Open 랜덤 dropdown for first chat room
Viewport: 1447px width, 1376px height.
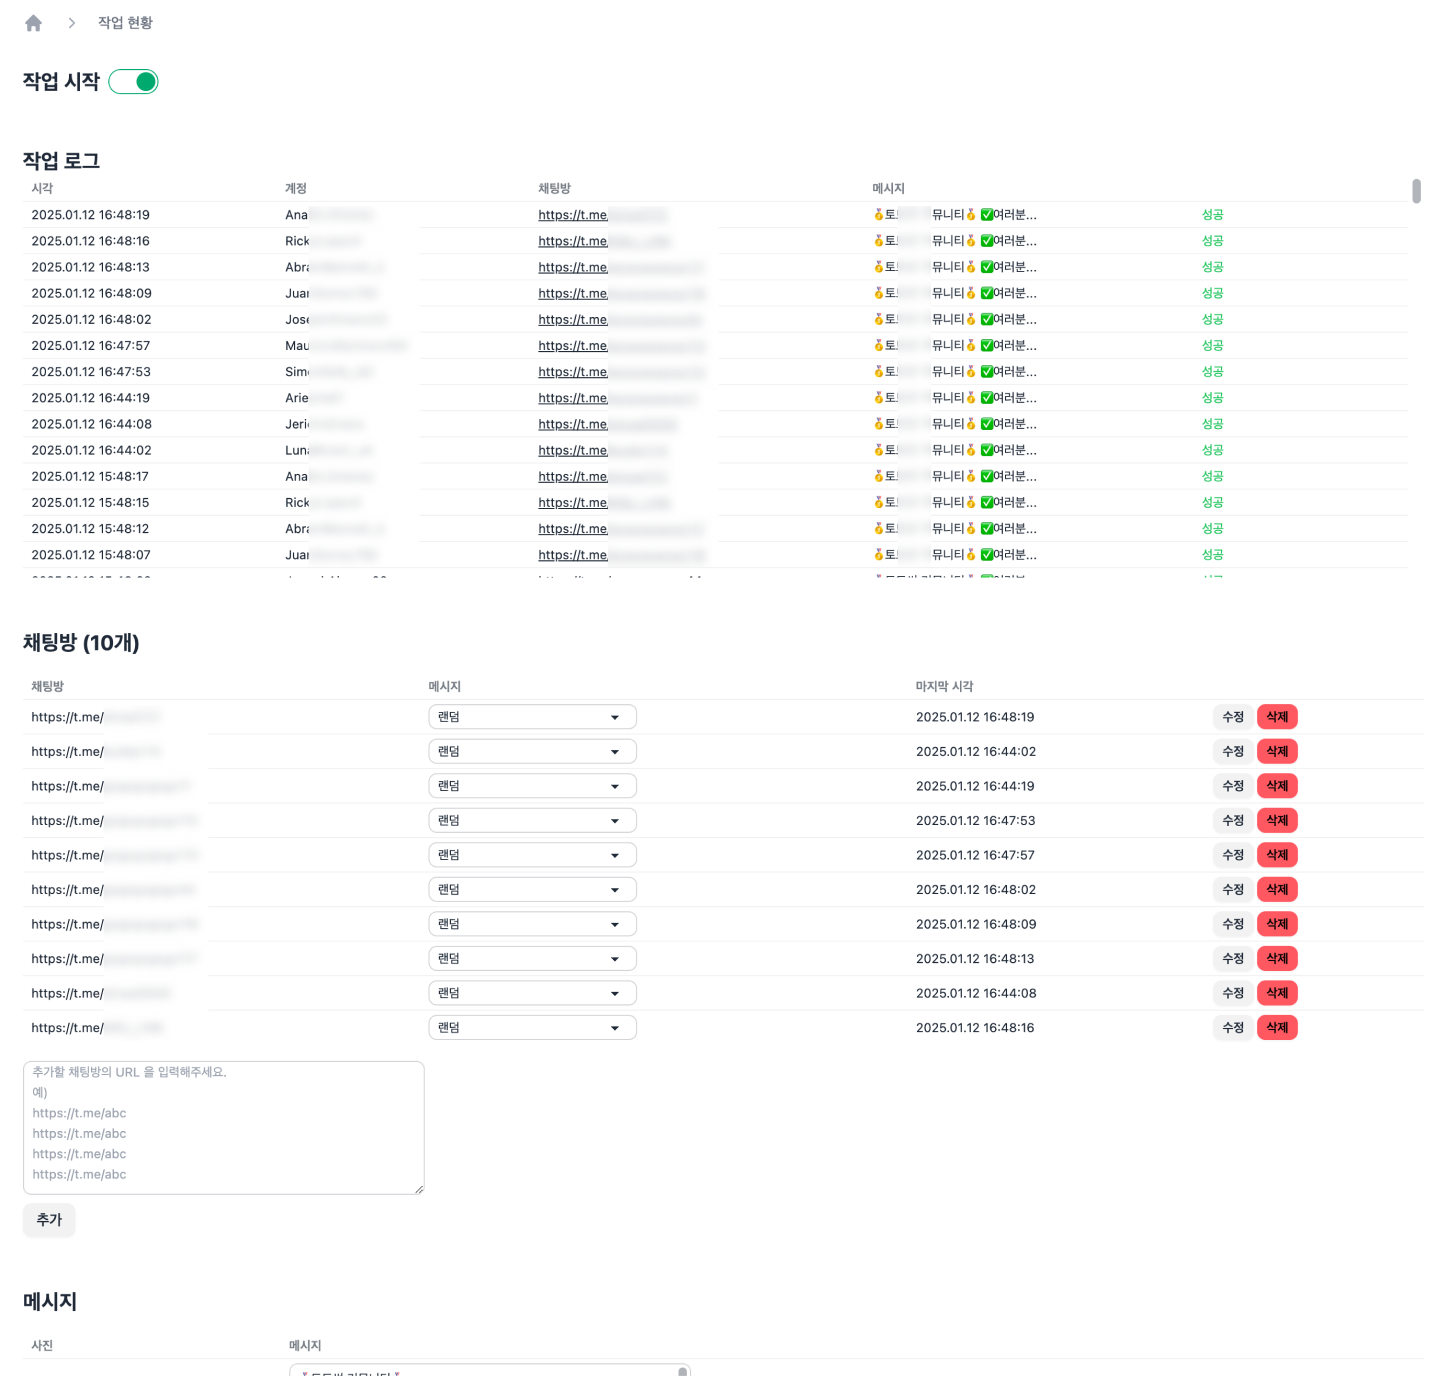pyautogui.click(x=532, y=717)
